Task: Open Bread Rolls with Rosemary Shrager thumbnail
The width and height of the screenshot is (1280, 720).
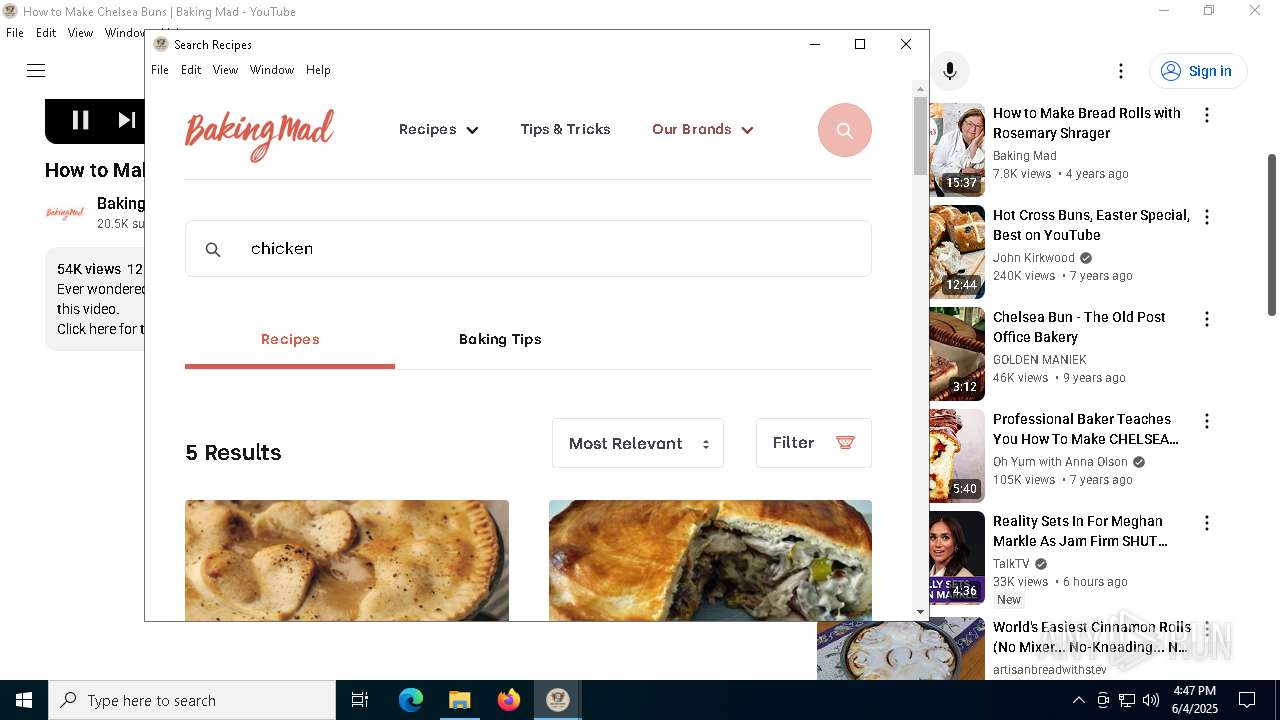Action: (957, 150)
